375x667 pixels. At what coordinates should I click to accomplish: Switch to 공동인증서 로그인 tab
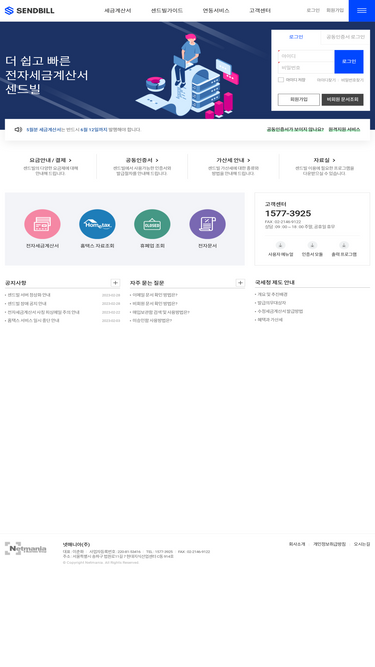pyautogui.click(x=345, y=37)
